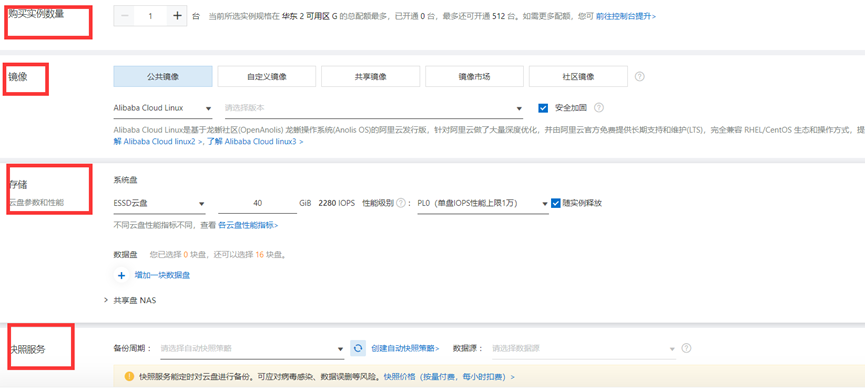Click warning icon in snapshot notice bar

point(129,377)
